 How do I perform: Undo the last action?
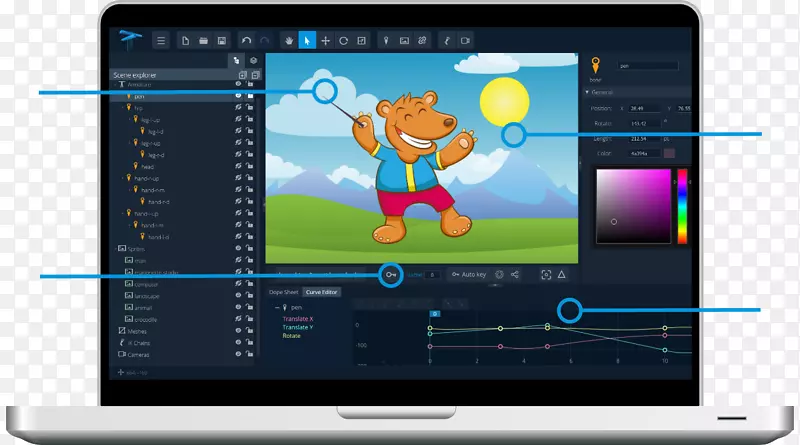(x=246, y=41)
